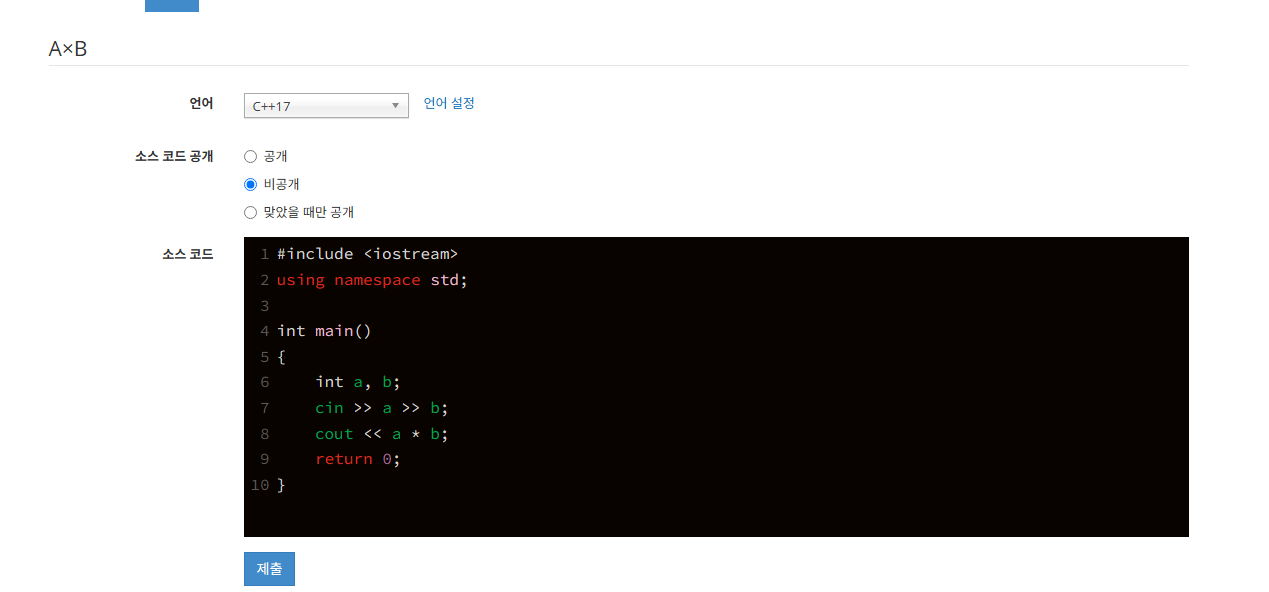Click the return 0 statement
Viewport: 1269px width, 592px height.
(x=356, y=458)
